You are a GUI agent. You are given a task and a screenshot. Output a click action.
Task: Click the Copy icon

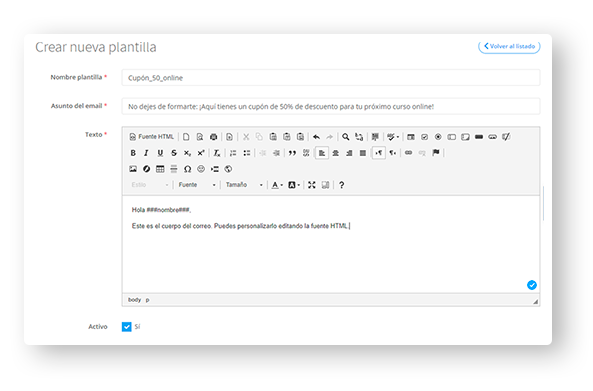tap(259, 137)
